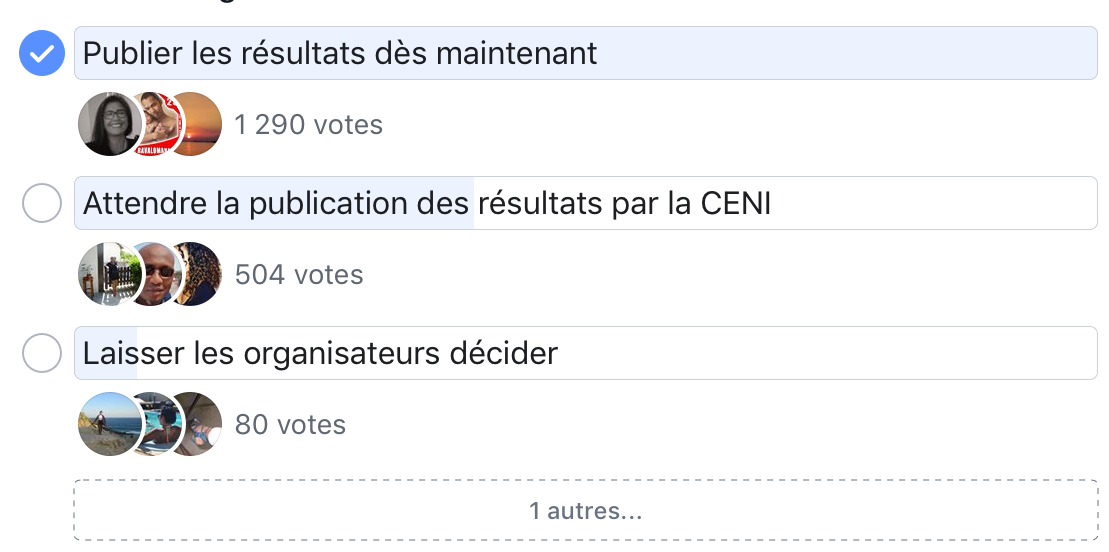Click the Laisser les organisateurs décider option

(x=586, y=353)
